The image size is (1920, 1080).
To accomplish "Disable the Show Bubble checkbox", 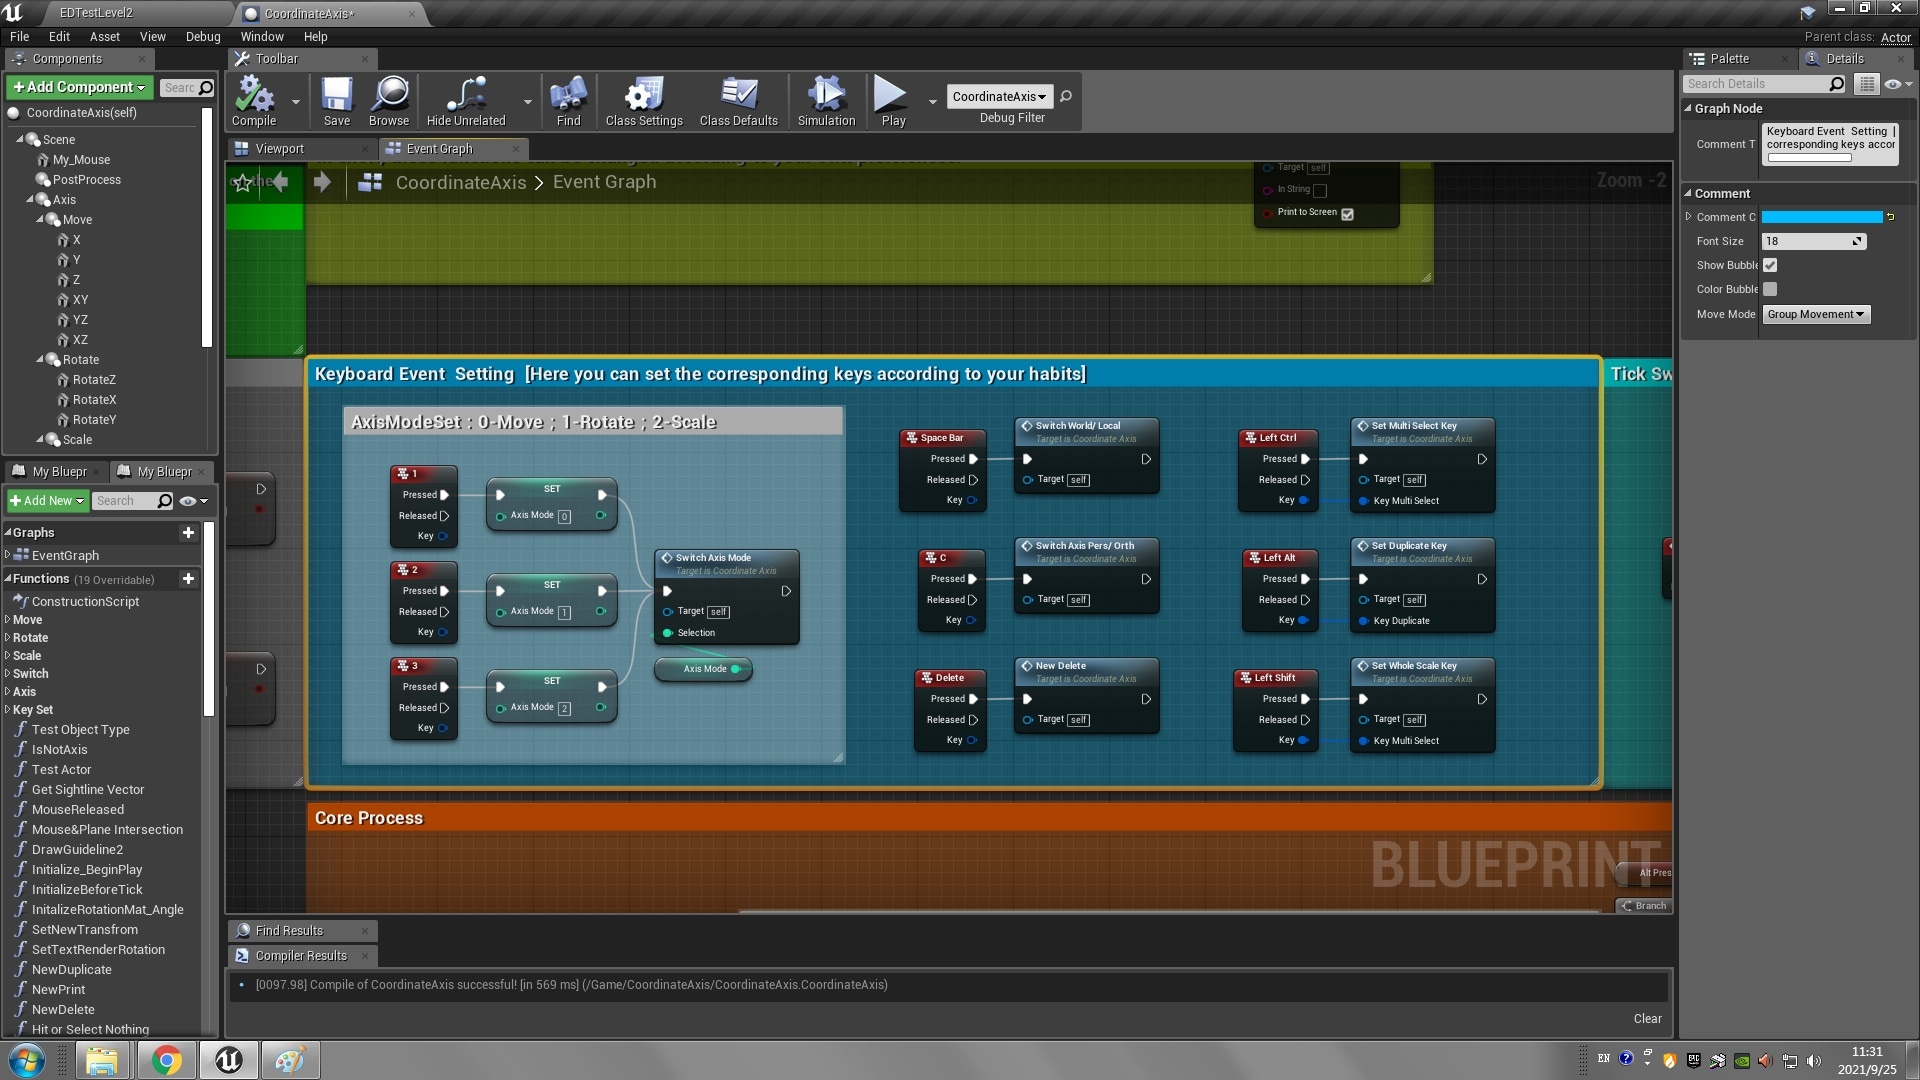I will 1769,265.
